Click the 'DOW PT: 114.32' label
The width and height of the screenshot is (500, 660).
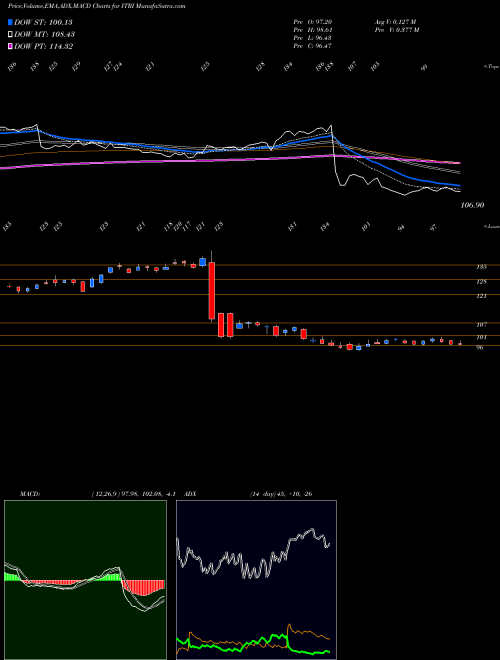(x=44, y=46)
